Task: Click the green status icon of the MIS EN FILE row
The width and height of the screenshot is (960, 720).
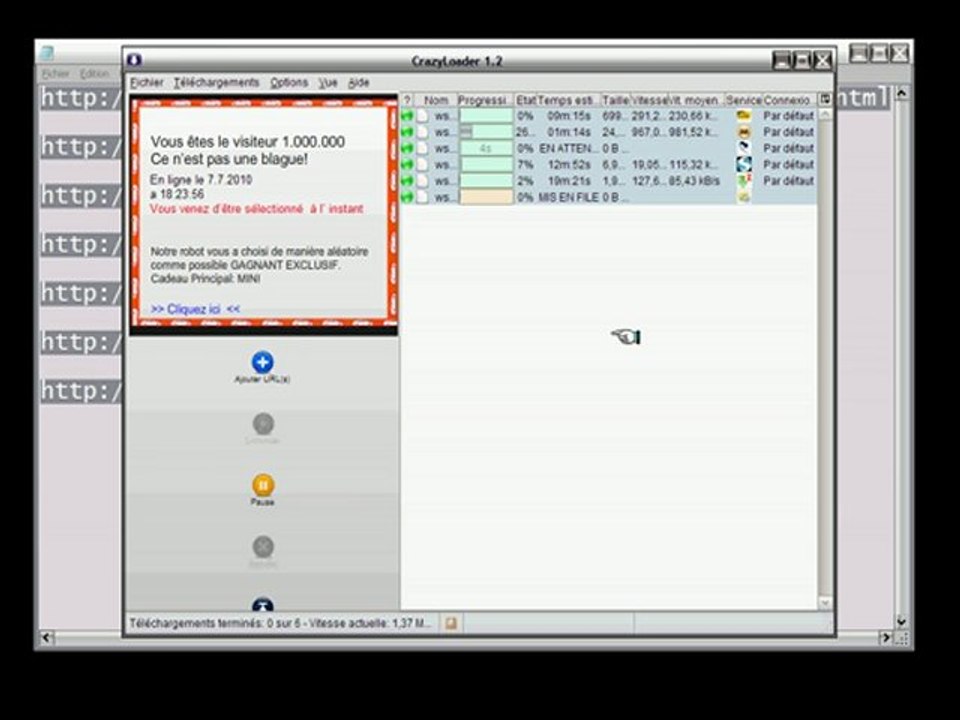Action: (407, 197)
